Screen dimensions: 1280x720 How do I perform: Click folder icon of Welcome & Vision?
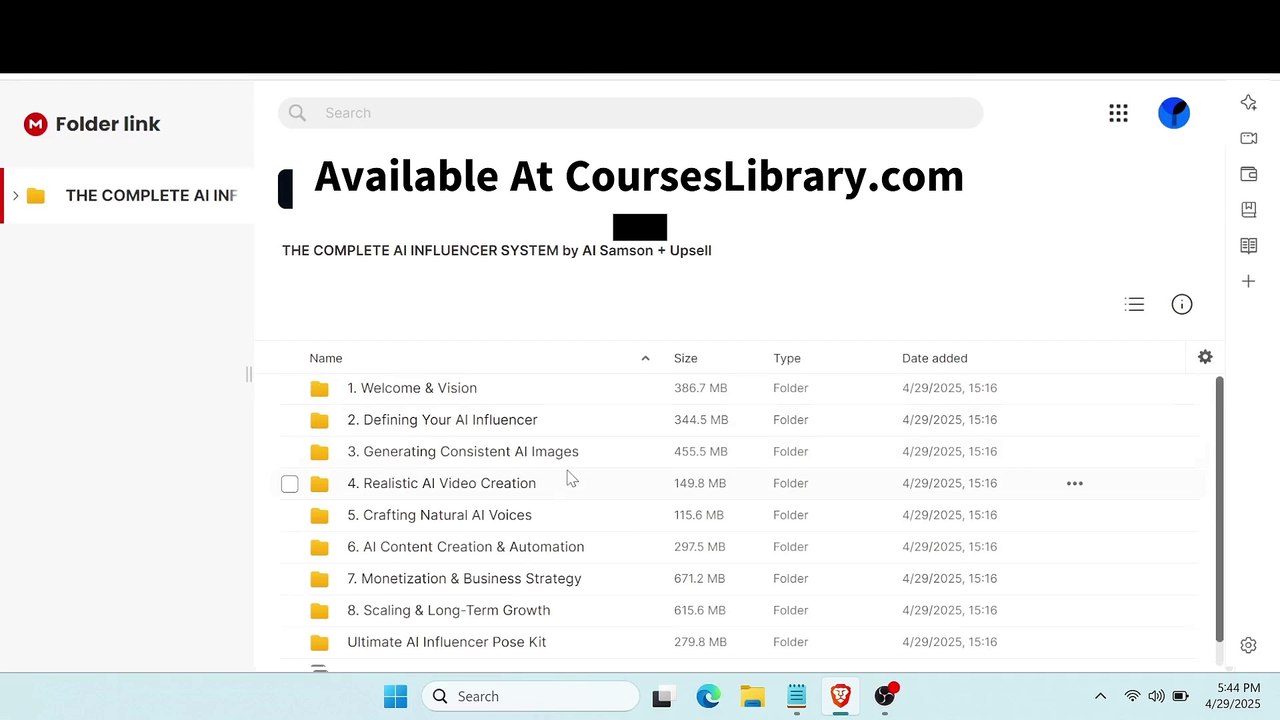(x=319, y=388)
